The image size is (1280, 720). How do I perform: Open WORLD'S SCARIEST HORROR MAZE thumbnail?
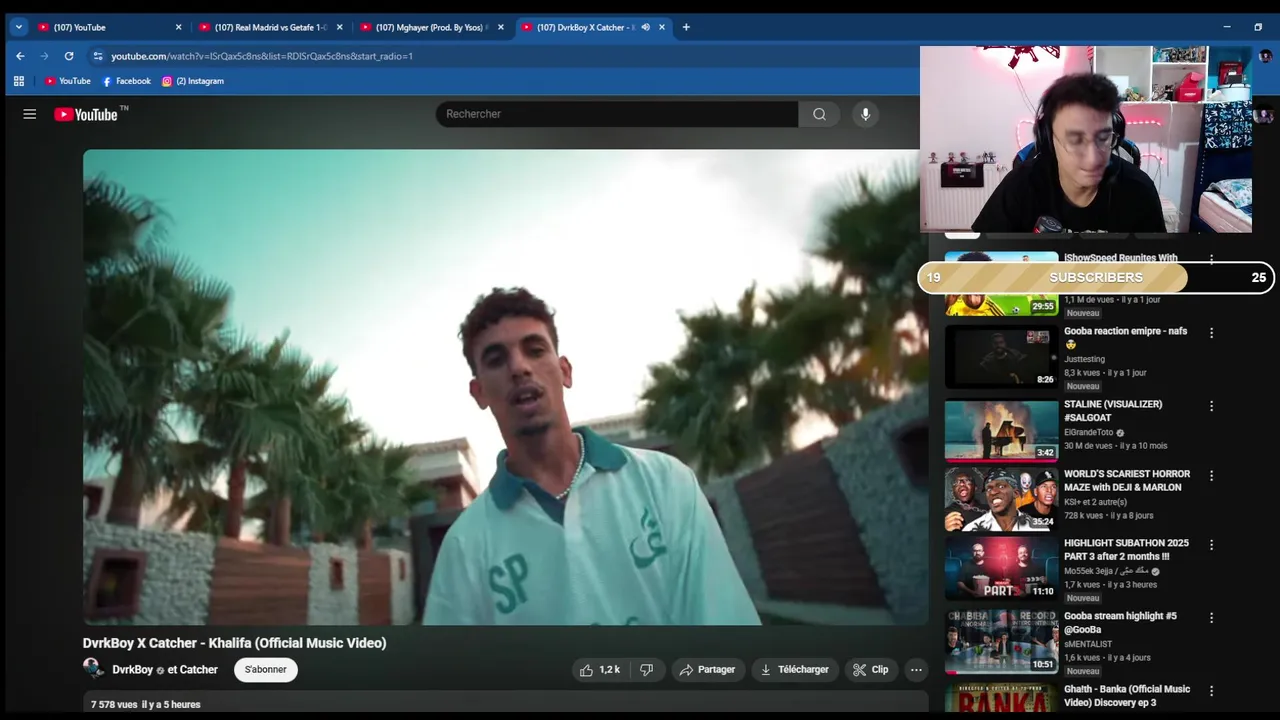[1001, 499]
